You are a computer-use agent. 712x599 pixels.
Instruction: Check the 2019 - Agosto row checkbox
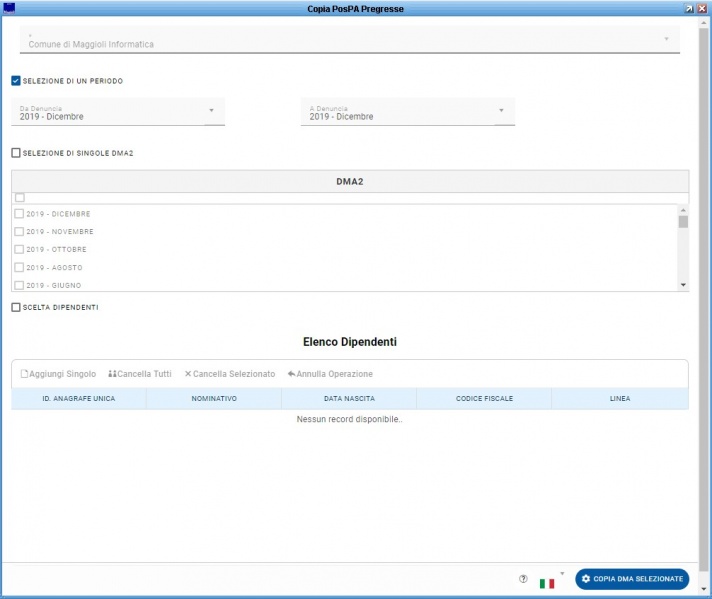coord(19,267)
